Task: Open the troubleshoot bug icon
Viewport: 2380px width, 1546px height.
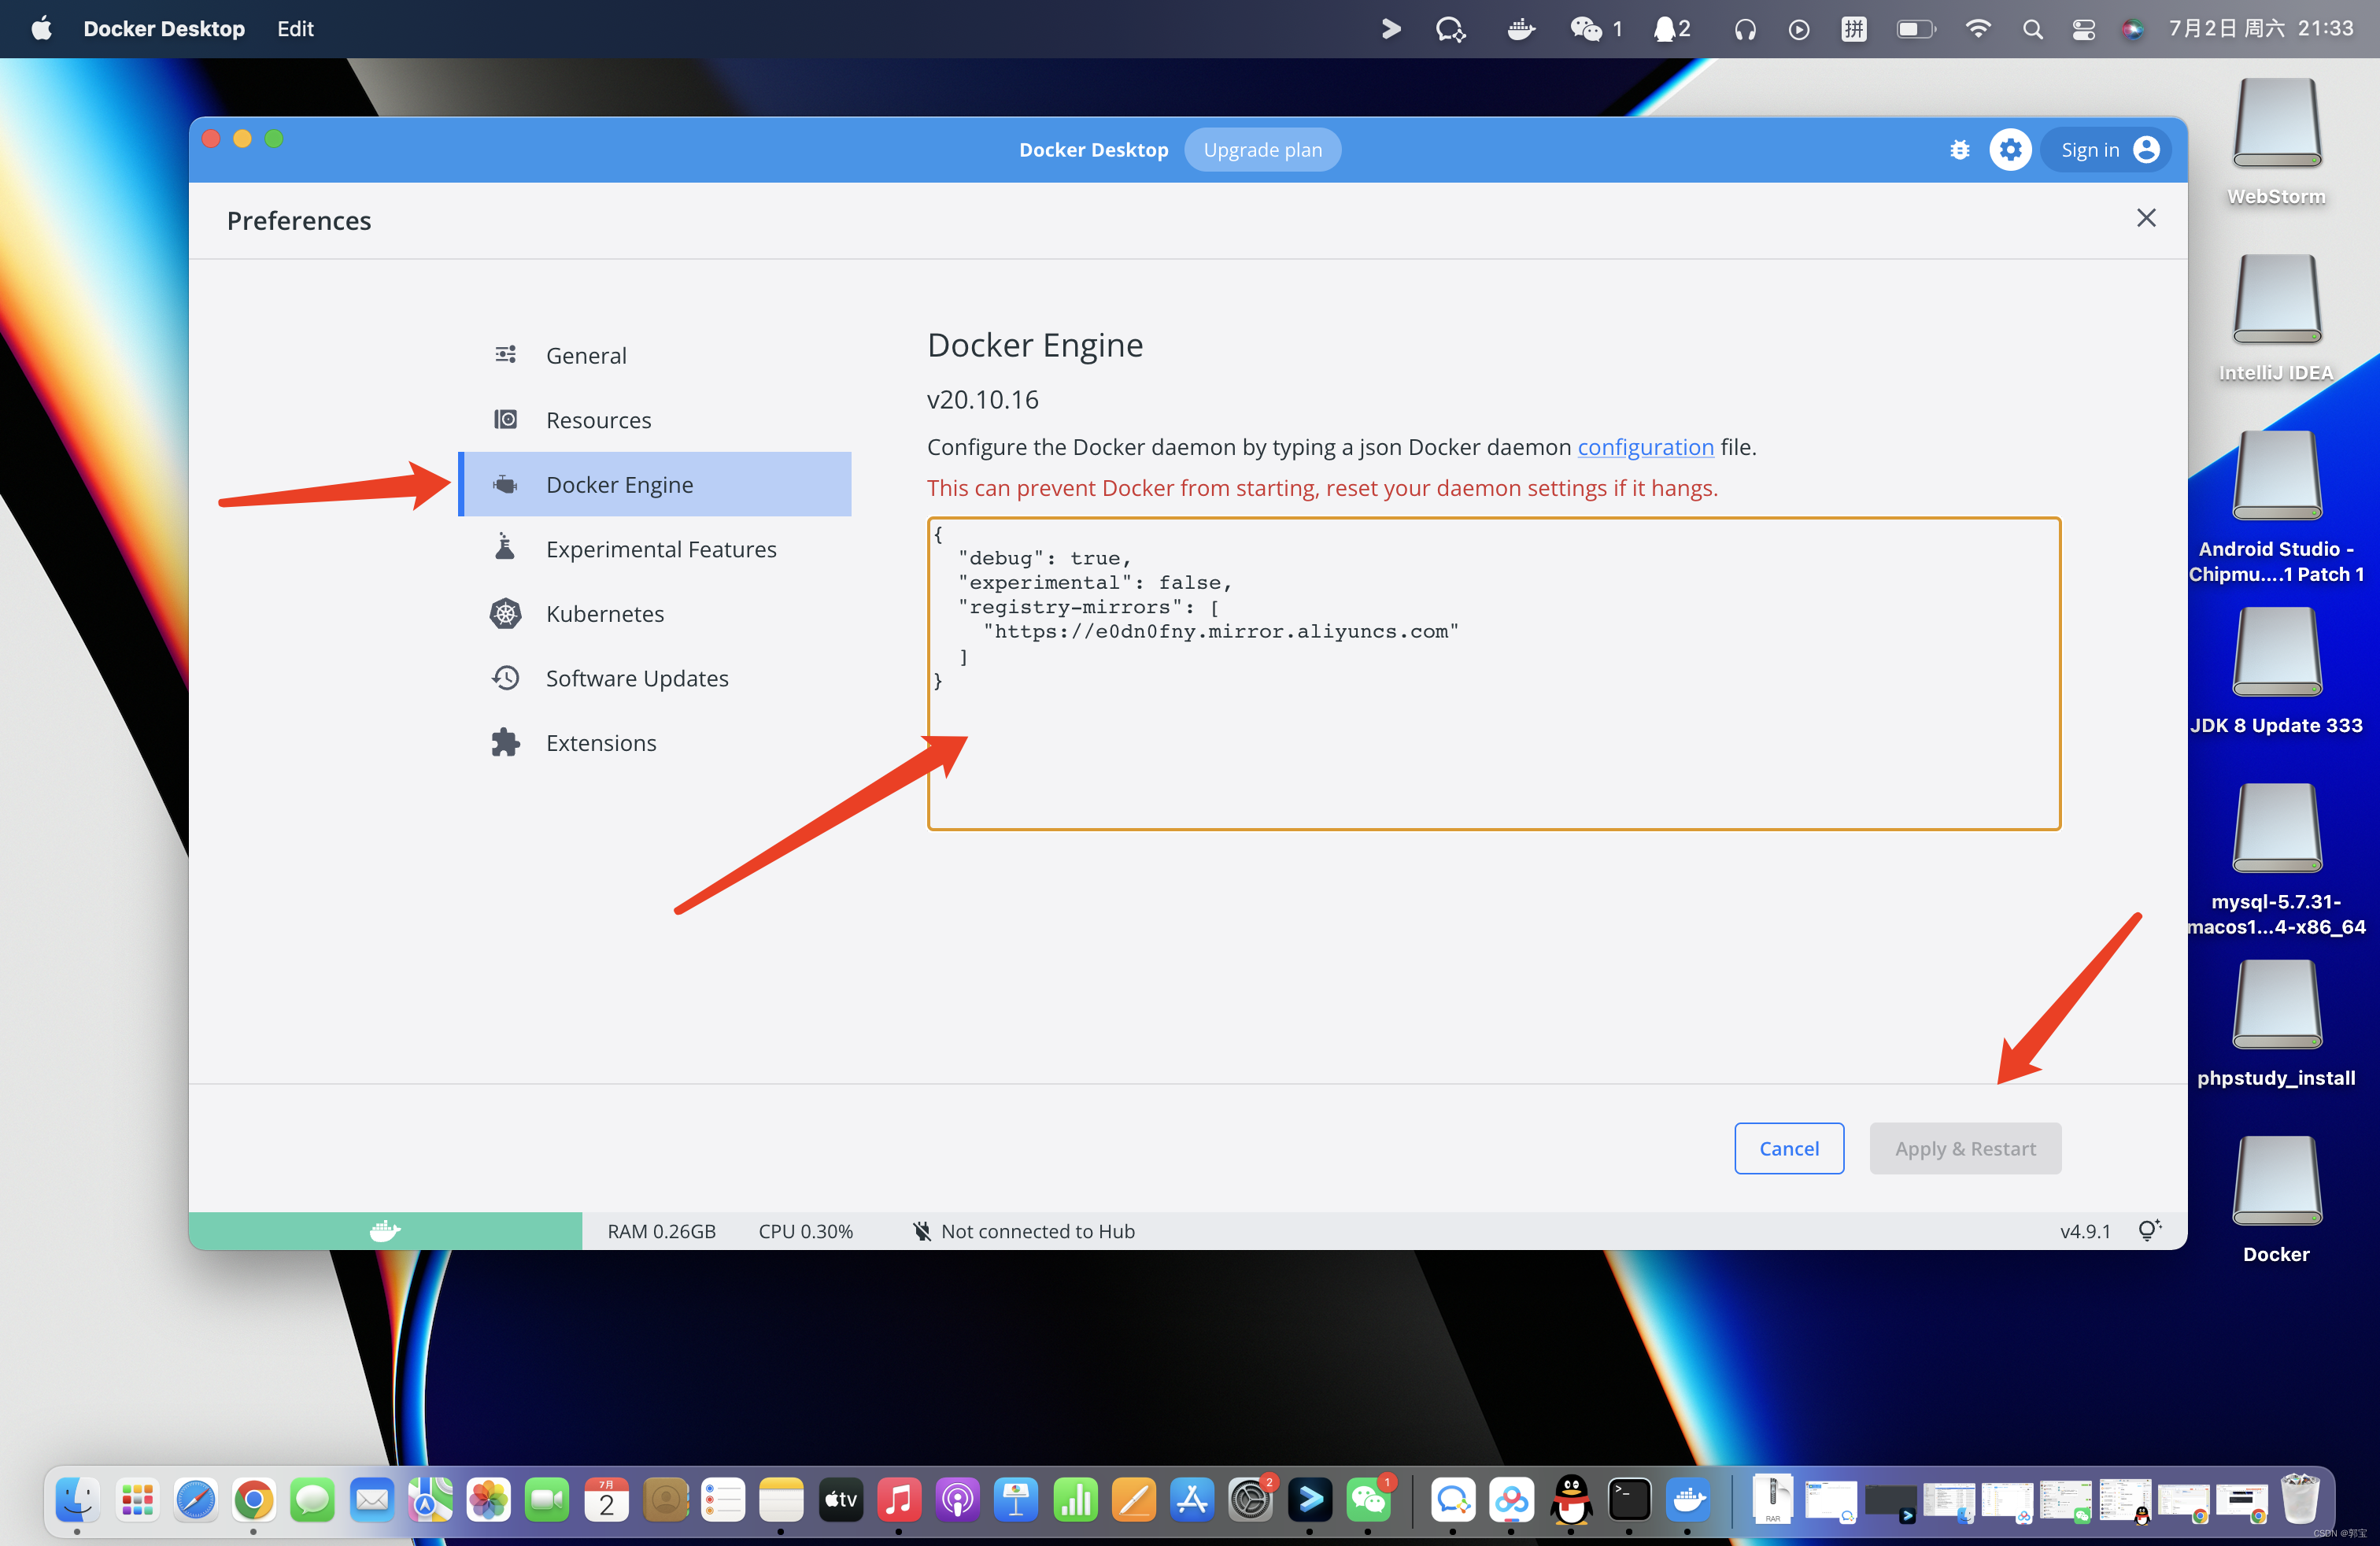Action: pyautogui.click(x=1959, y=150)
